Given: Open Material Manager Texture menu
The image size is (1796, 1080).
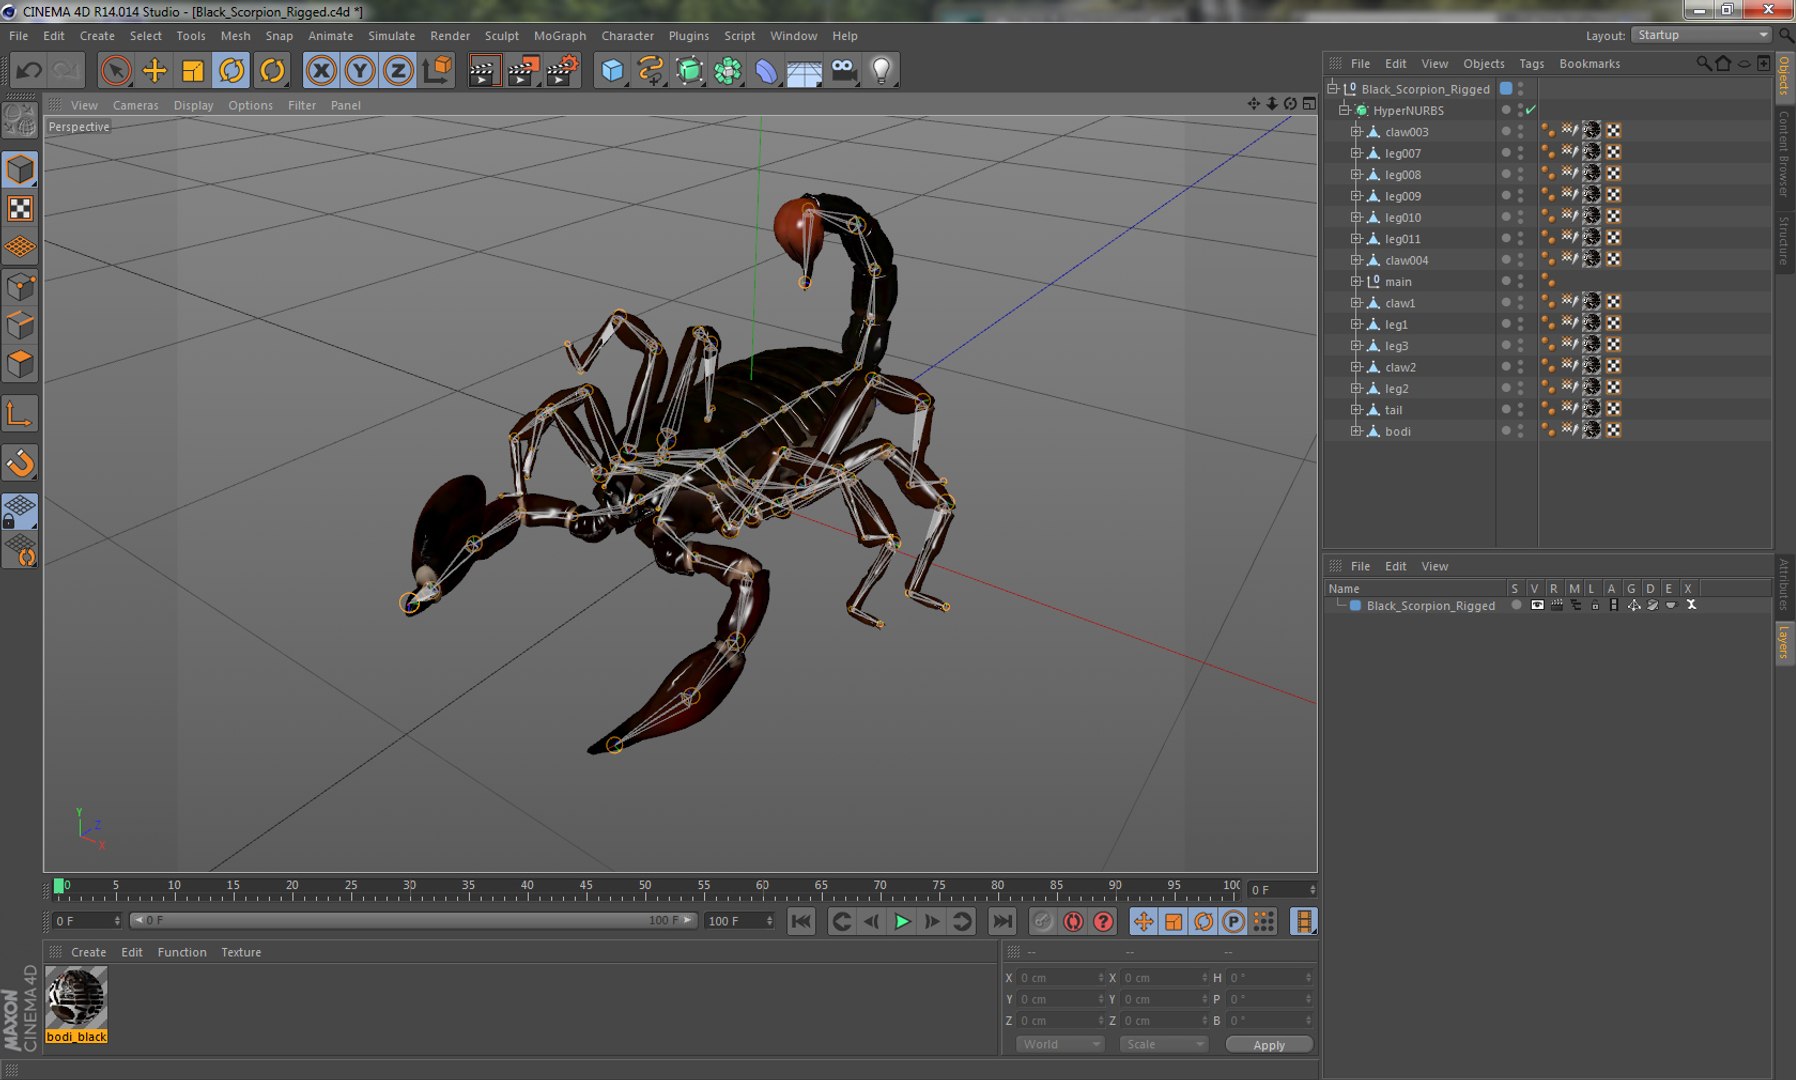Looking at the screenshot, I should [x=241, y=952].
